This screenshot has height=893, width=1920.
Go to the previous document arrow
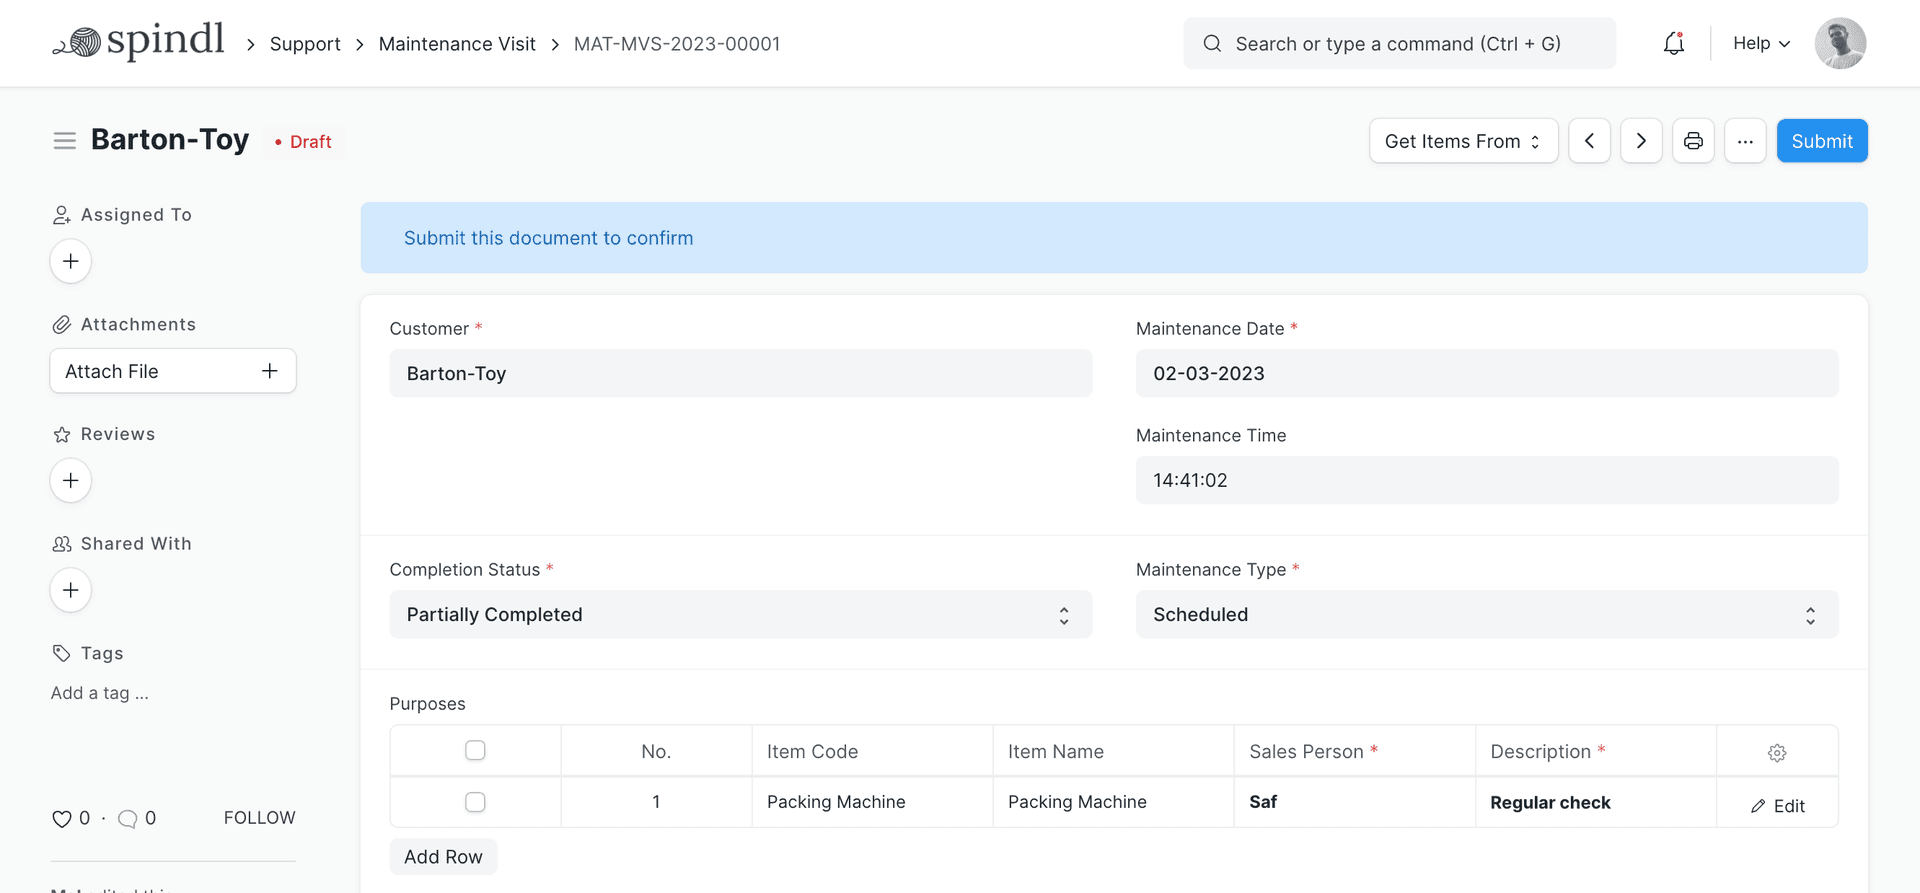pyautogui.click(x=1589, y=141)
